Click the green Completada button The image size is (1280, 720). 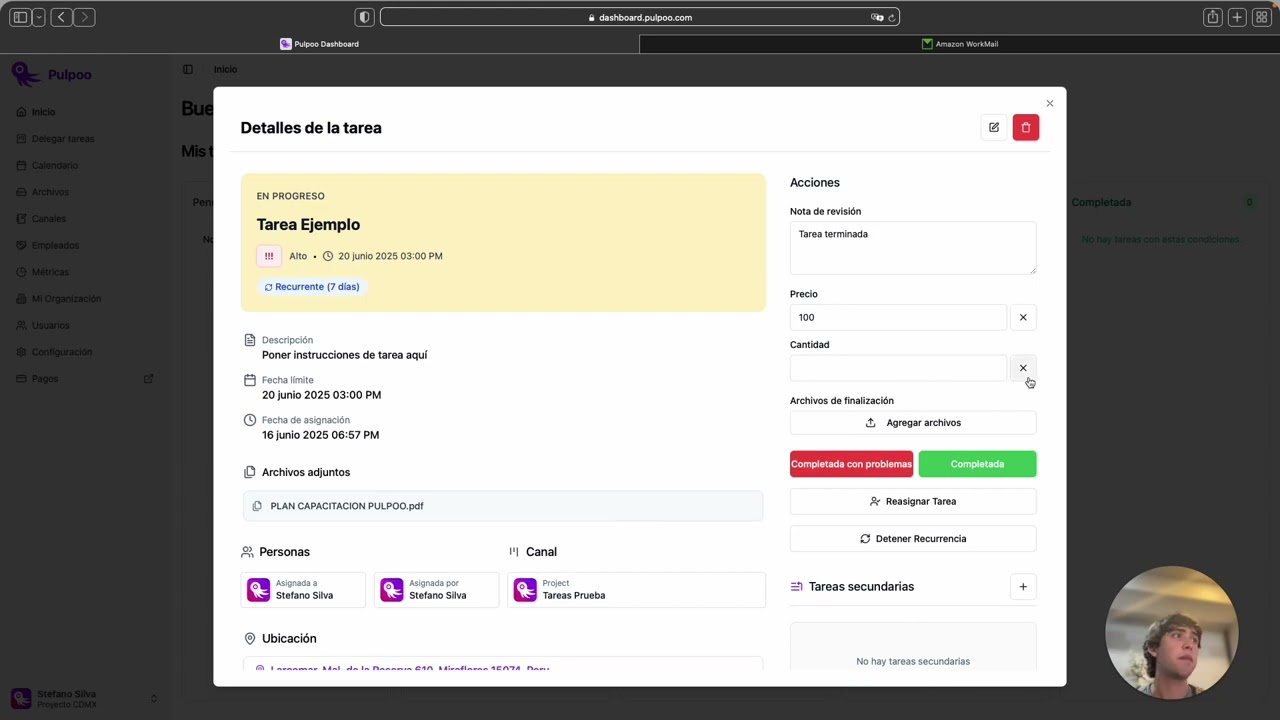point(977,464)
